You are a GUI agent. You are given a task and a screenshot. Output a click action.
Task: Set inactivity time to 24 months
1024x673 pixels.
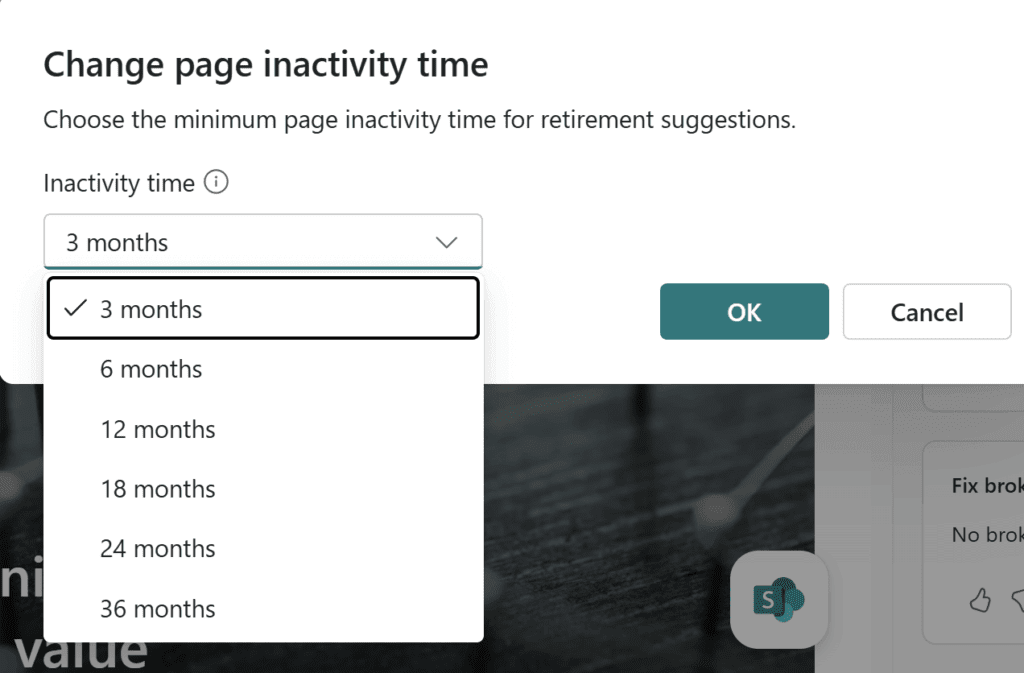coord(158,549)
